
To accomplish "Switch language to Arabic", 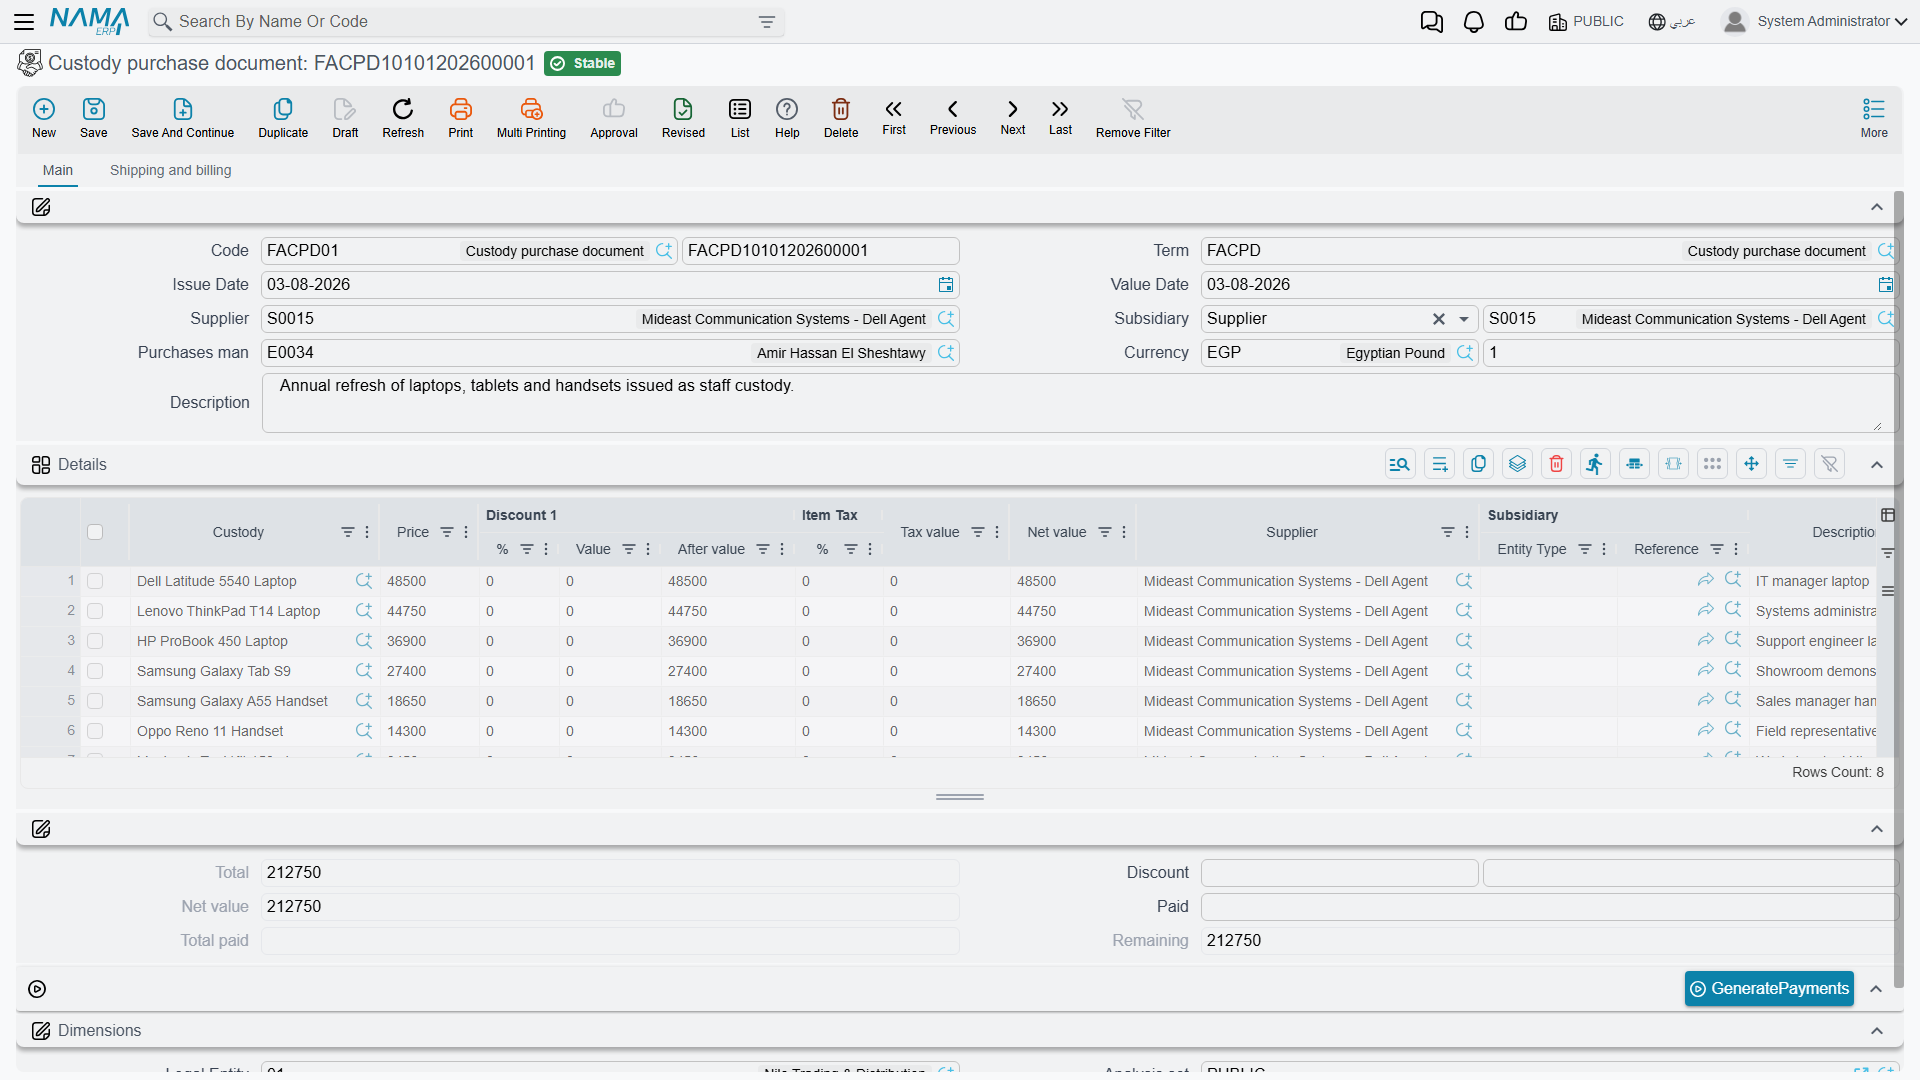I will (x=1672, y=22).
